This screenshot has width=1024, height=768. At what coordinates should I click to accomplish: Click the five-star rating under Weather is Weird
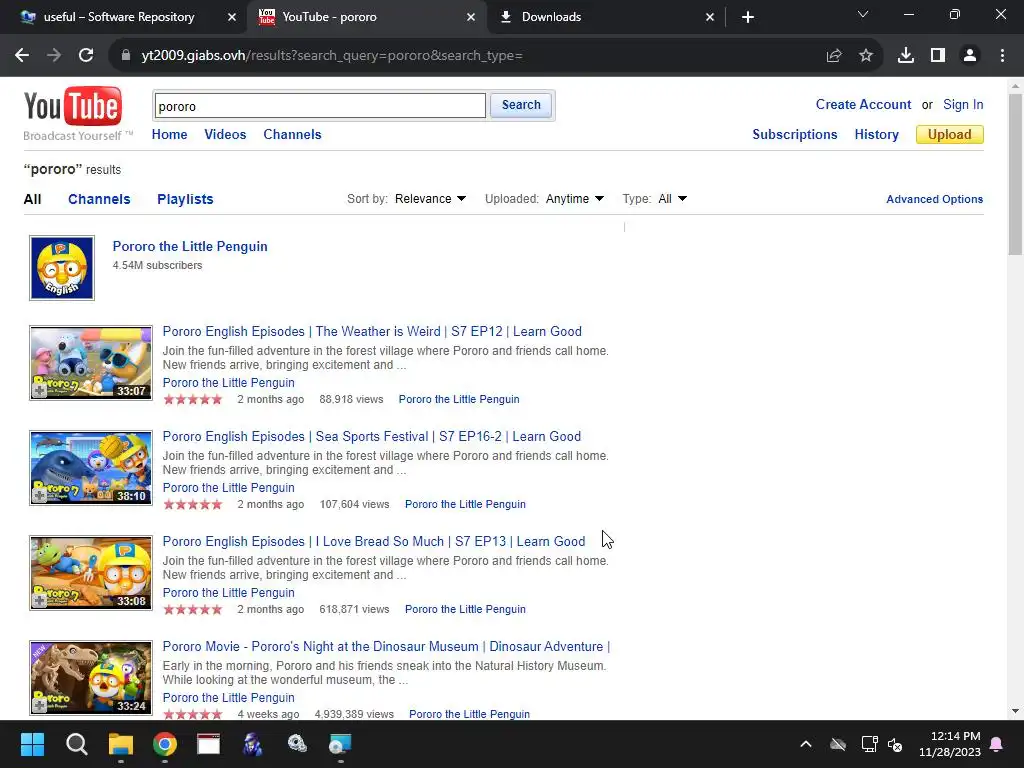(x=193, y=400)
